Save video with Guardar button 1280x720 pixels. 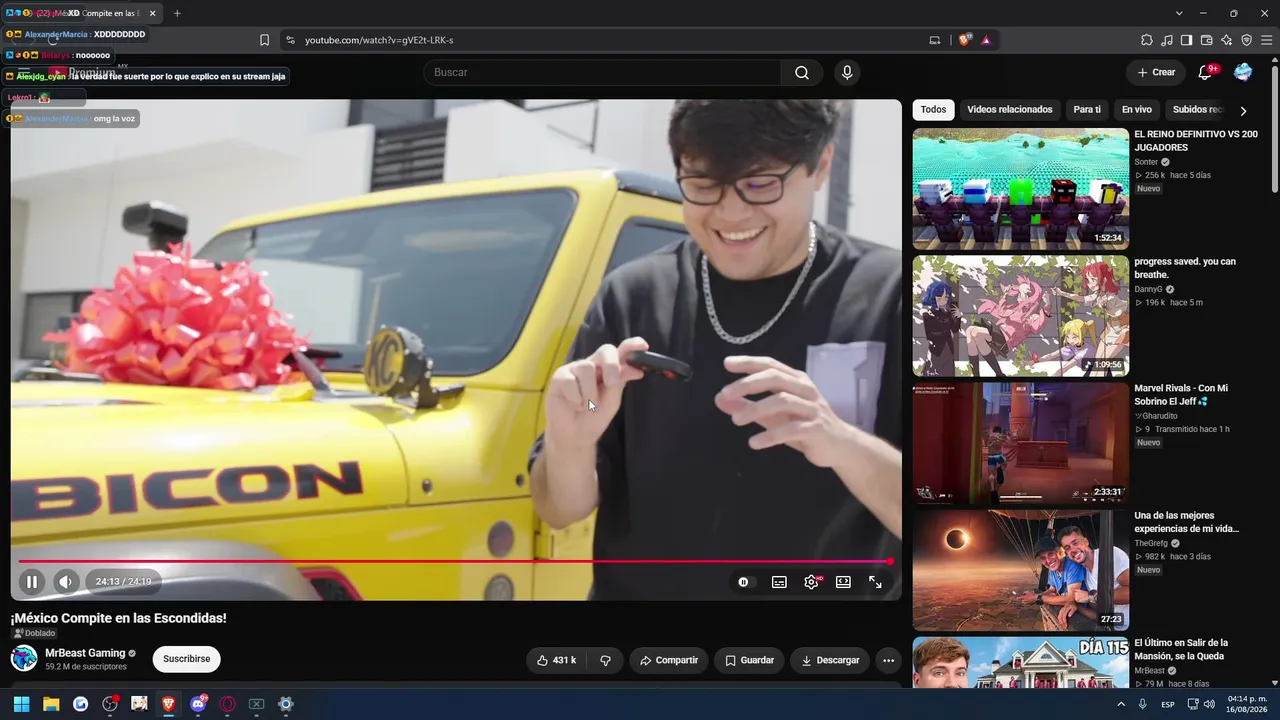[x=749, y=660]
